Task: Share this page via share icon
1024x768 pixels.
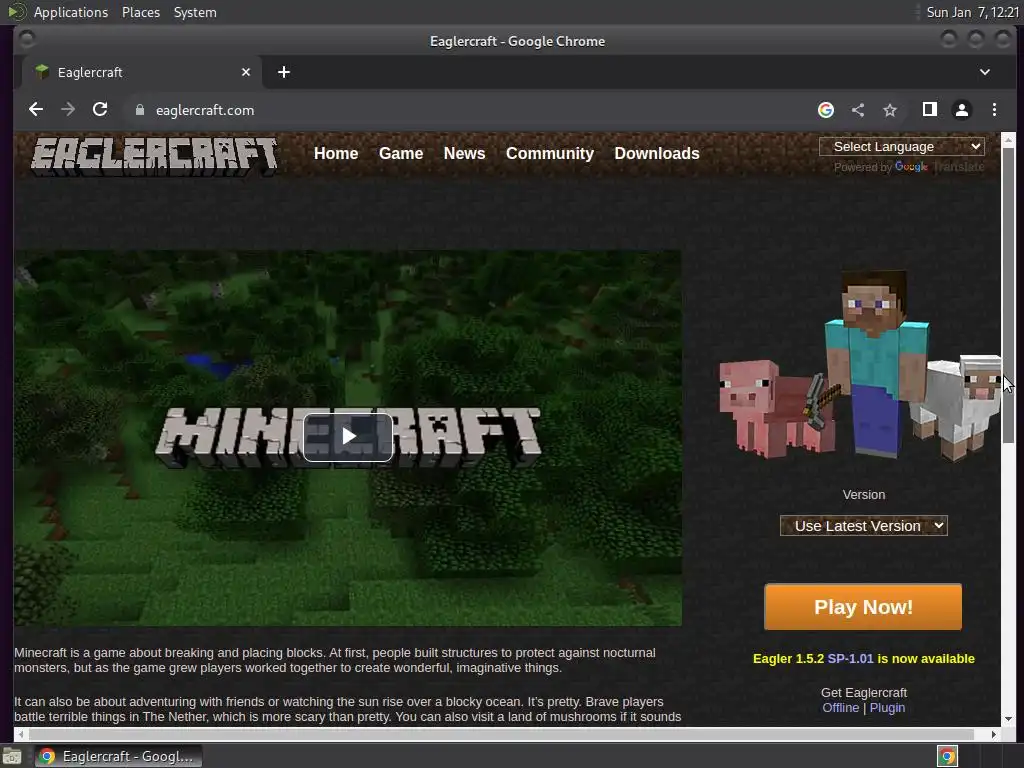Action: (x=857, y=110)
